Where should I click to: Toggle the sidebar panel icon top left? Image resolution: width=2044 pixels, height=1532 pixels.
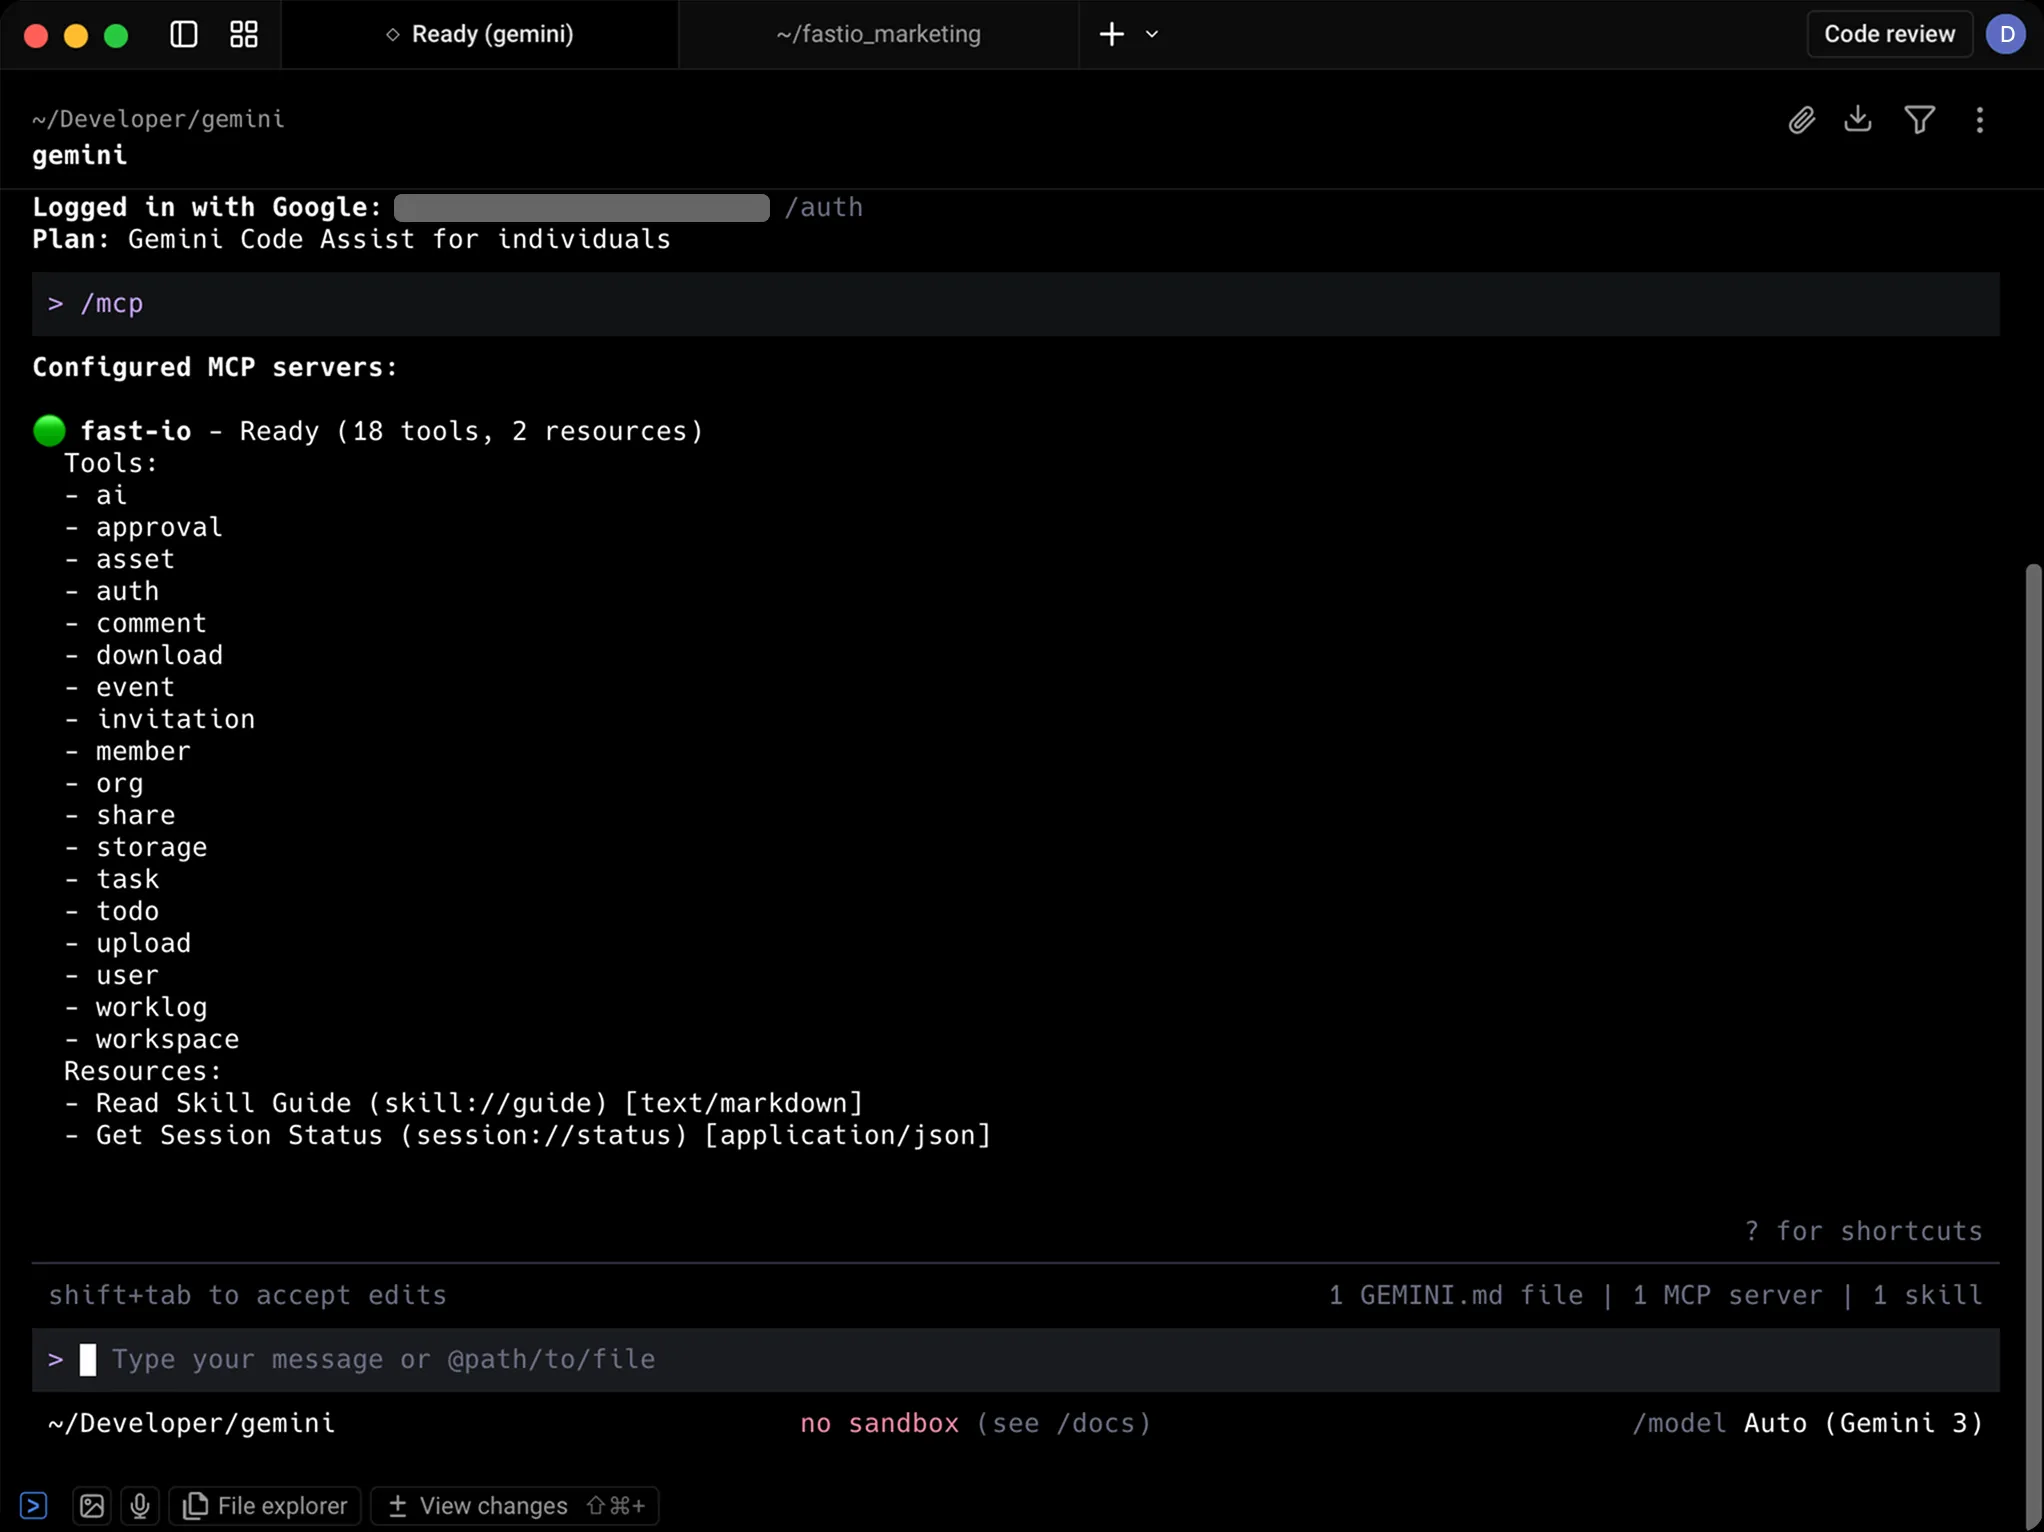tap(182, 34)
